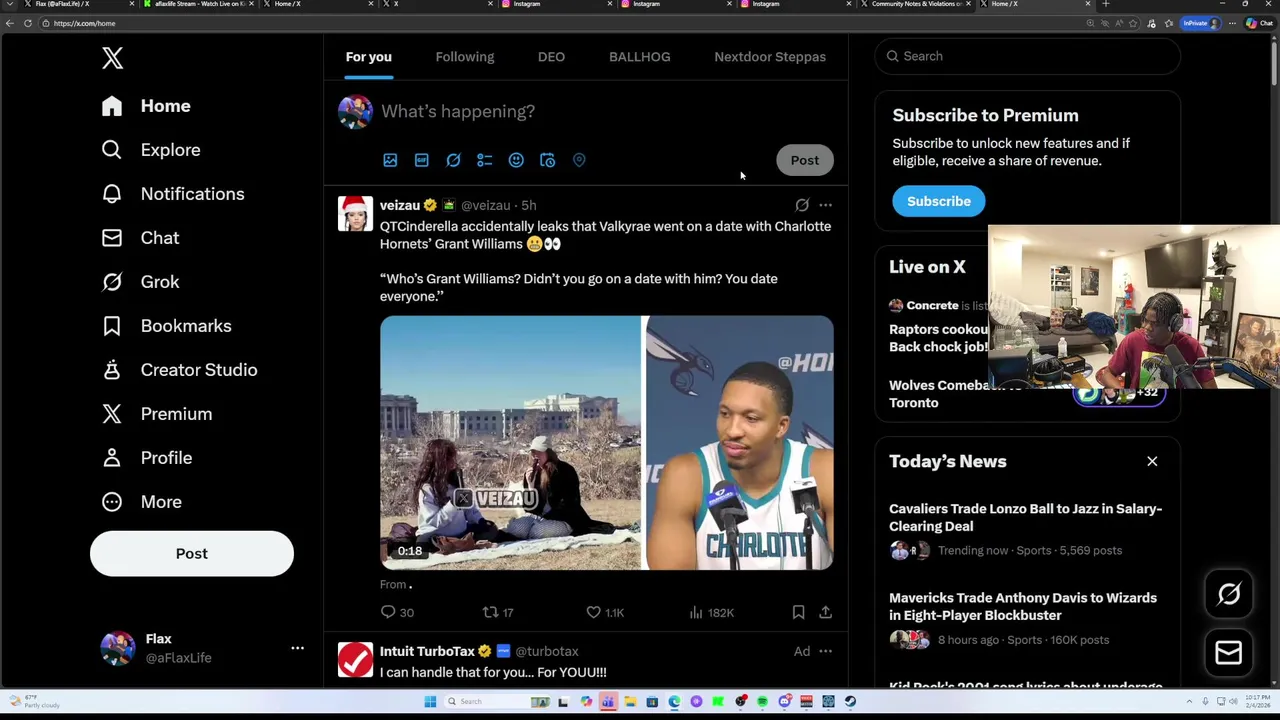Open Spotify from the taskbar

762,702
